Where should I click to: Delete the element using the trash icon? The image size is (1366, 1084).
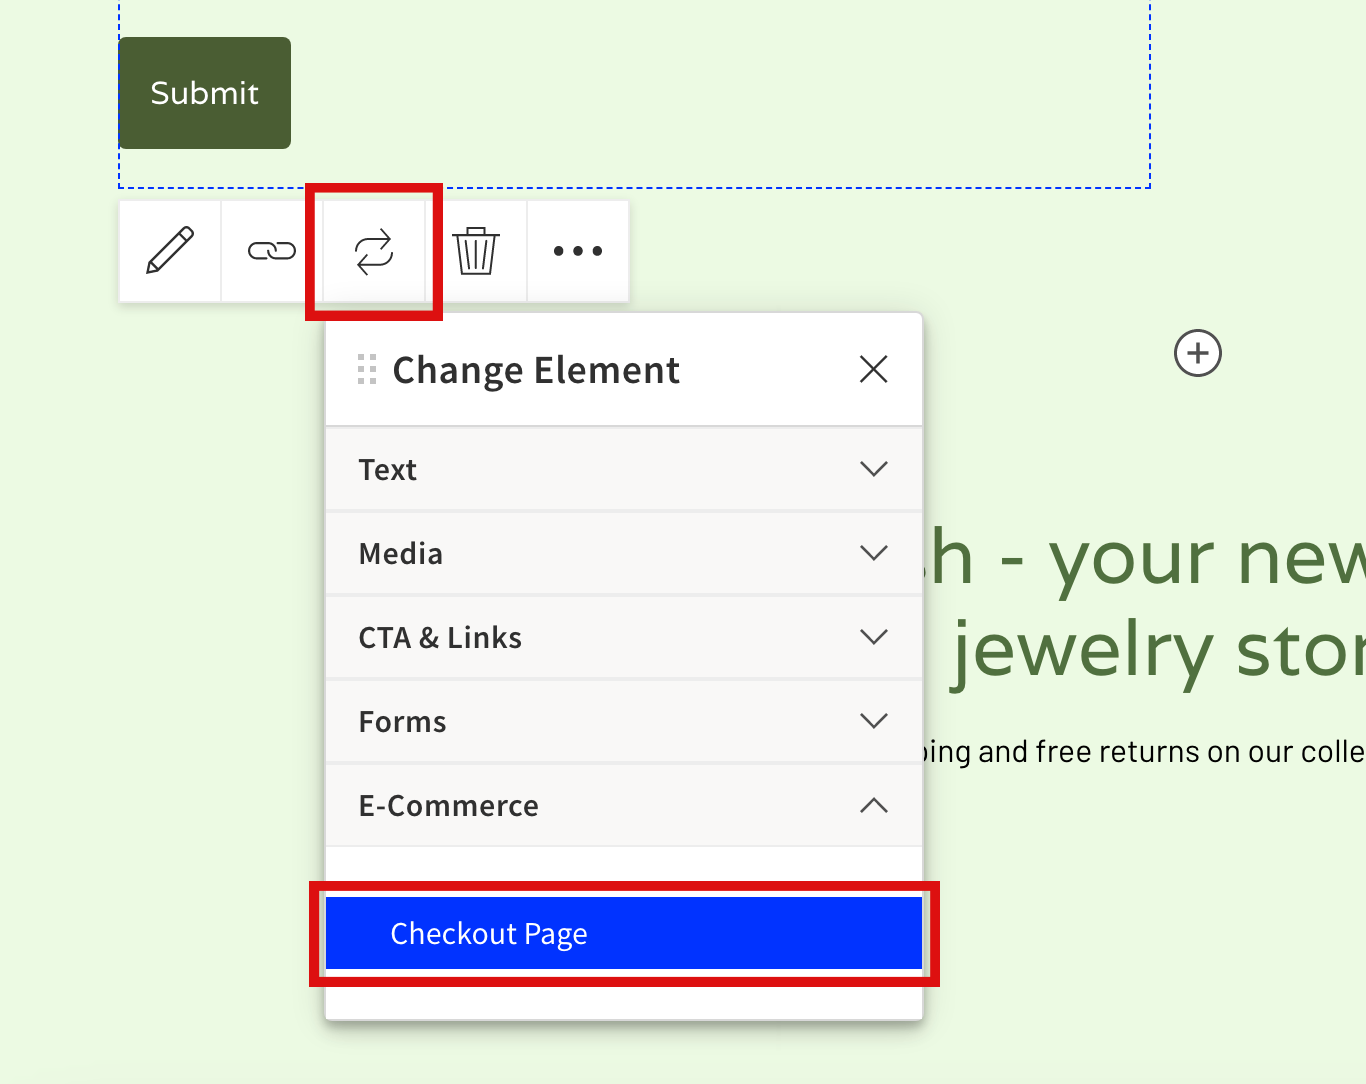[x=477, y=251]
